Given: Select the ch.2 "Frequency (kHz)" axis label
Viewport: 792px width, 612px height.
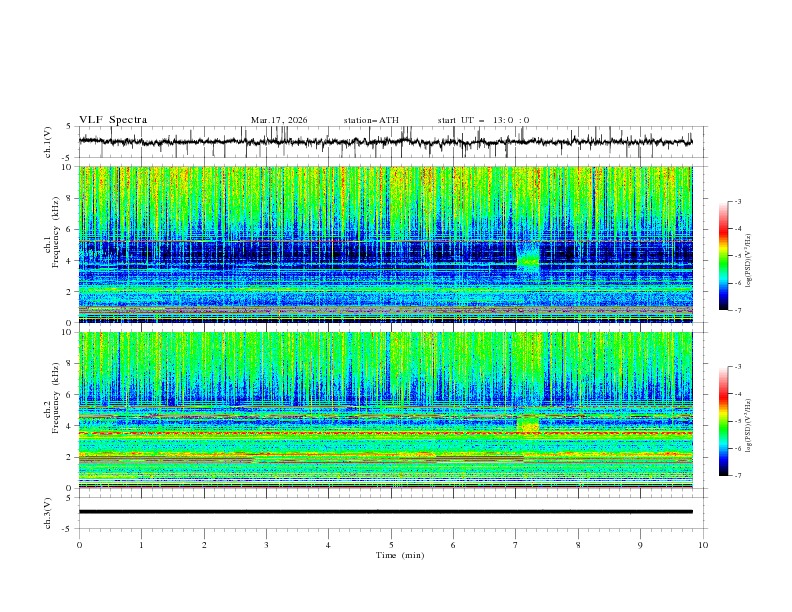Looking at the screenshot, I should [56, 397].
